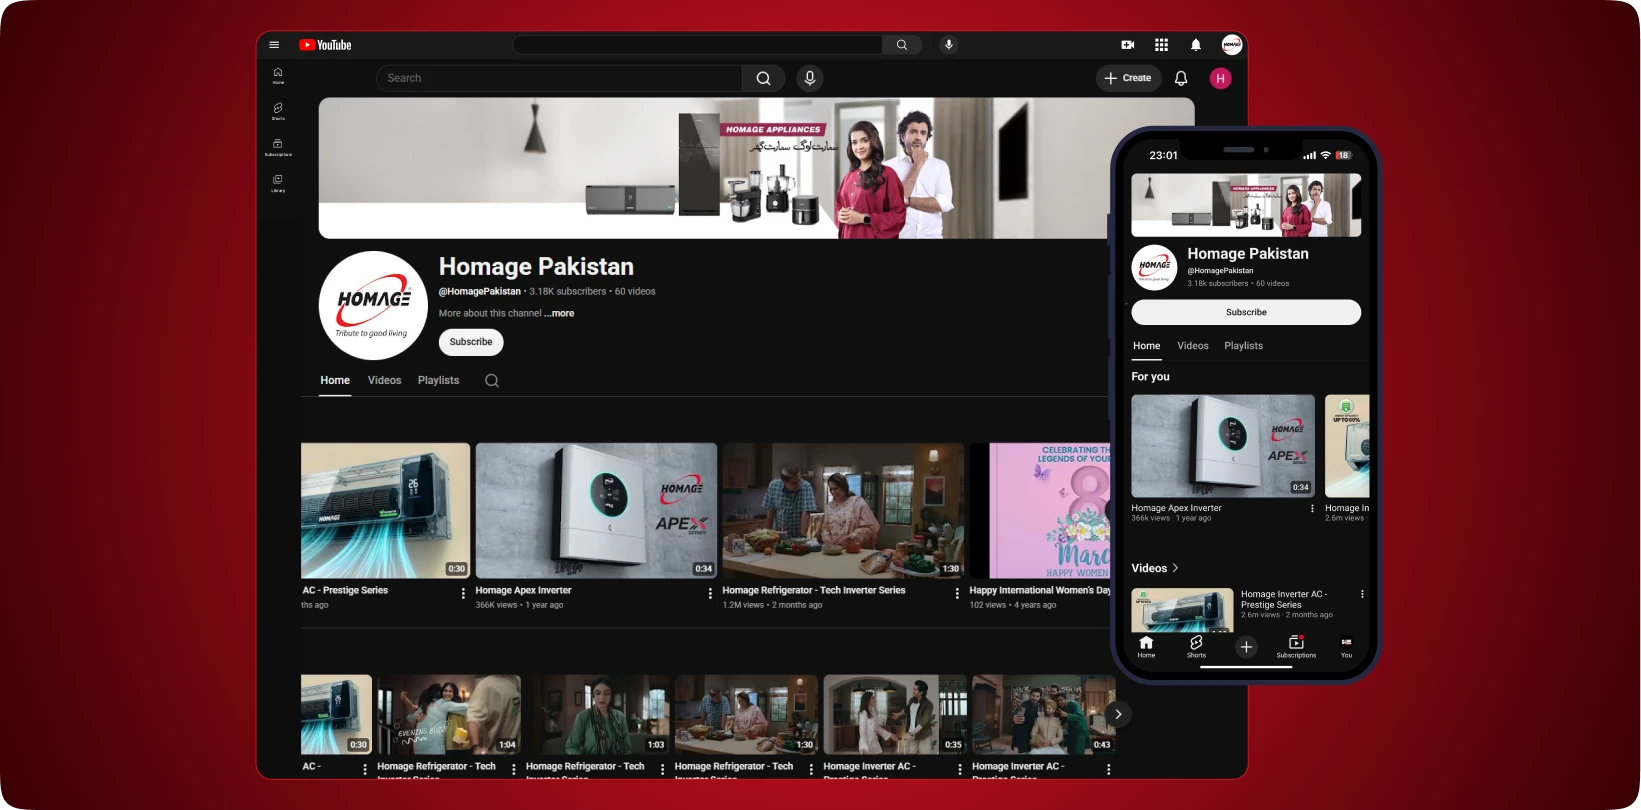Image resolution: width=1641 pixels, height=810 pixels.
Task: Open phone options menu for Homage Apex Inverter
Action: click(x=1312, y=509)
